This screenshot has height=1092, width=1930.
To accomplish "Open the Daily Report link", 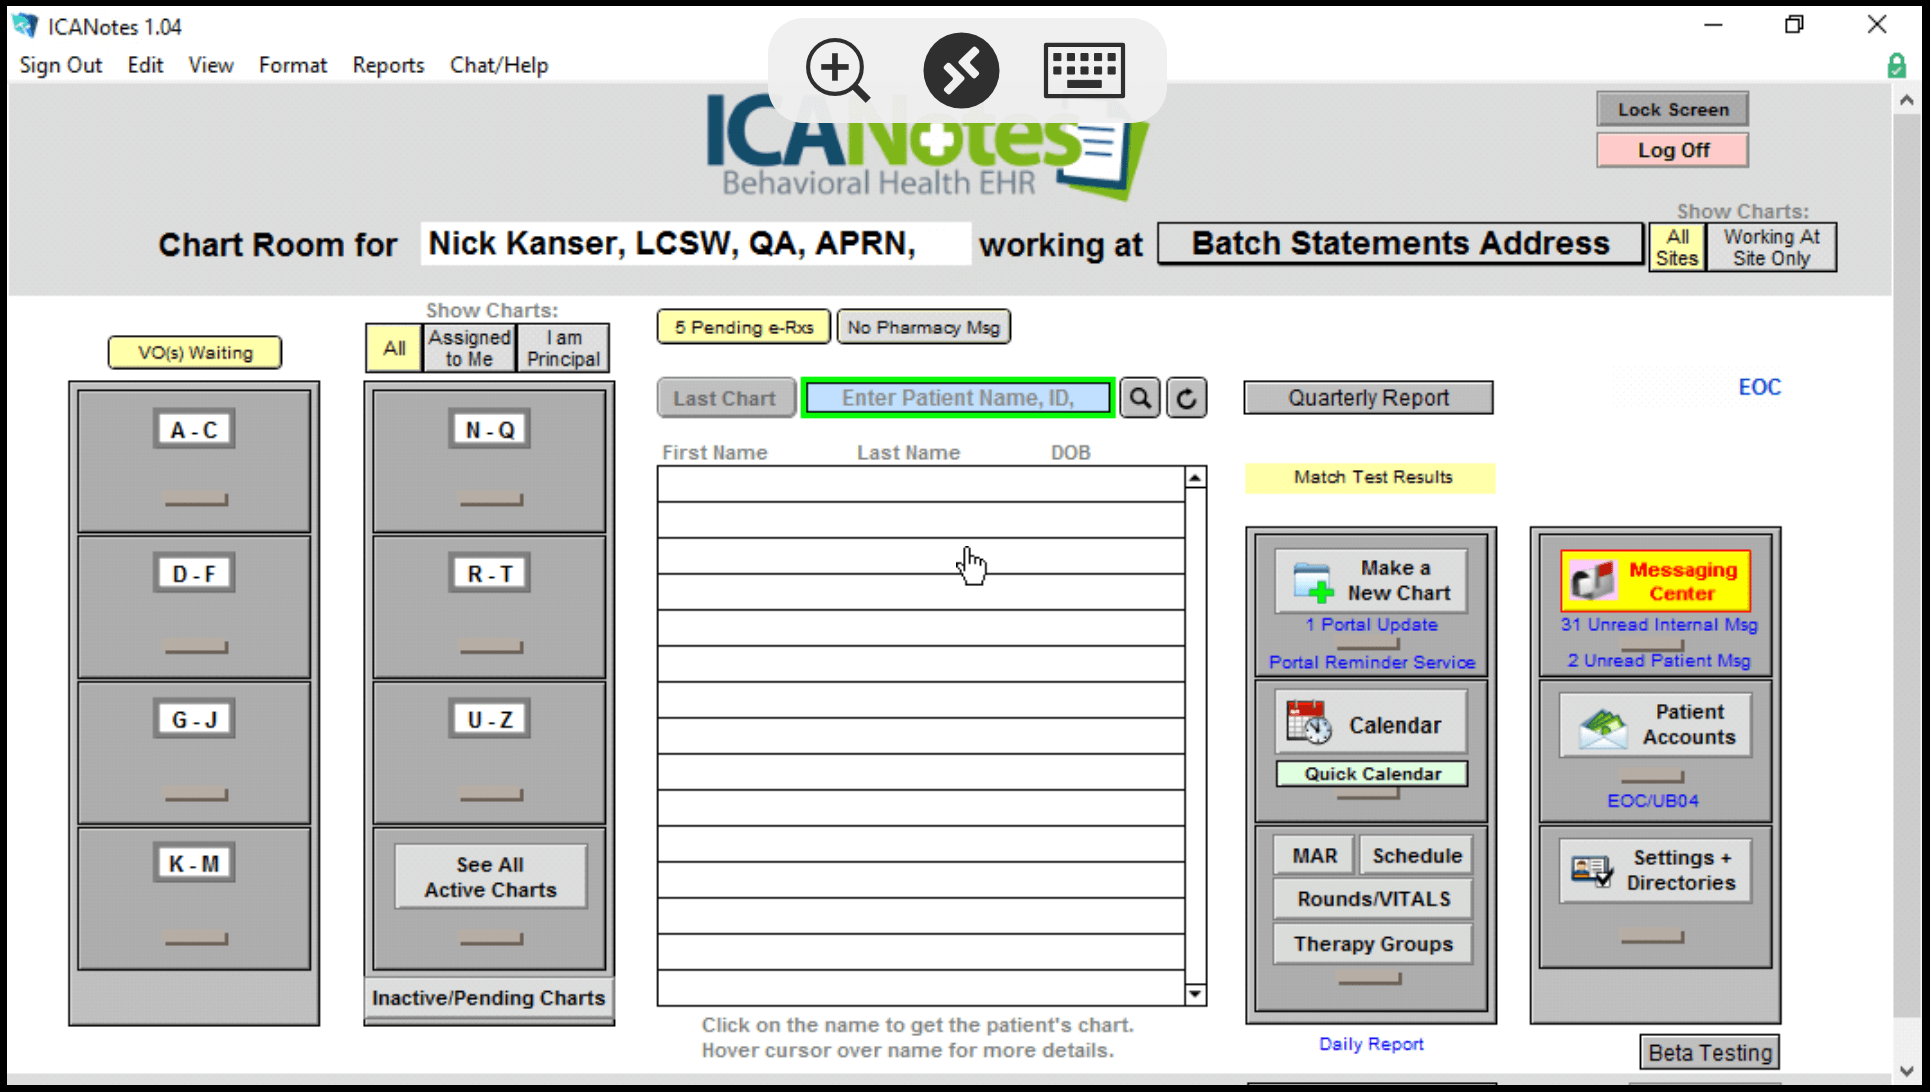I will coord(1370,1044).
